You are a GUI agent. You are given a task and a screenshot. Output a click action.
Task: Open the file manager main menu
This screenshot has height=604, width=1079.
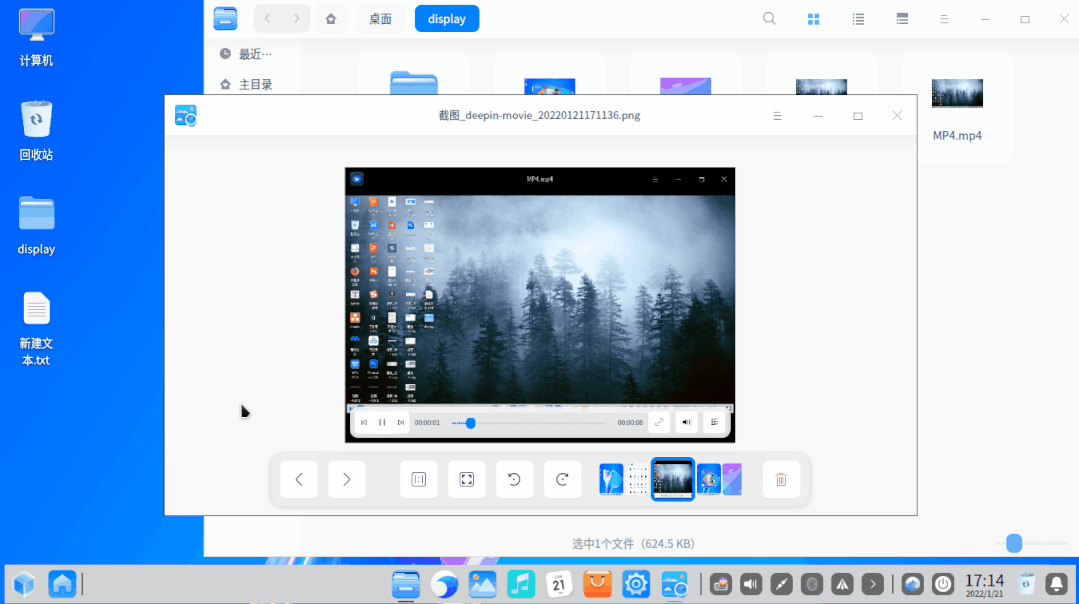(x=945, y=20)
